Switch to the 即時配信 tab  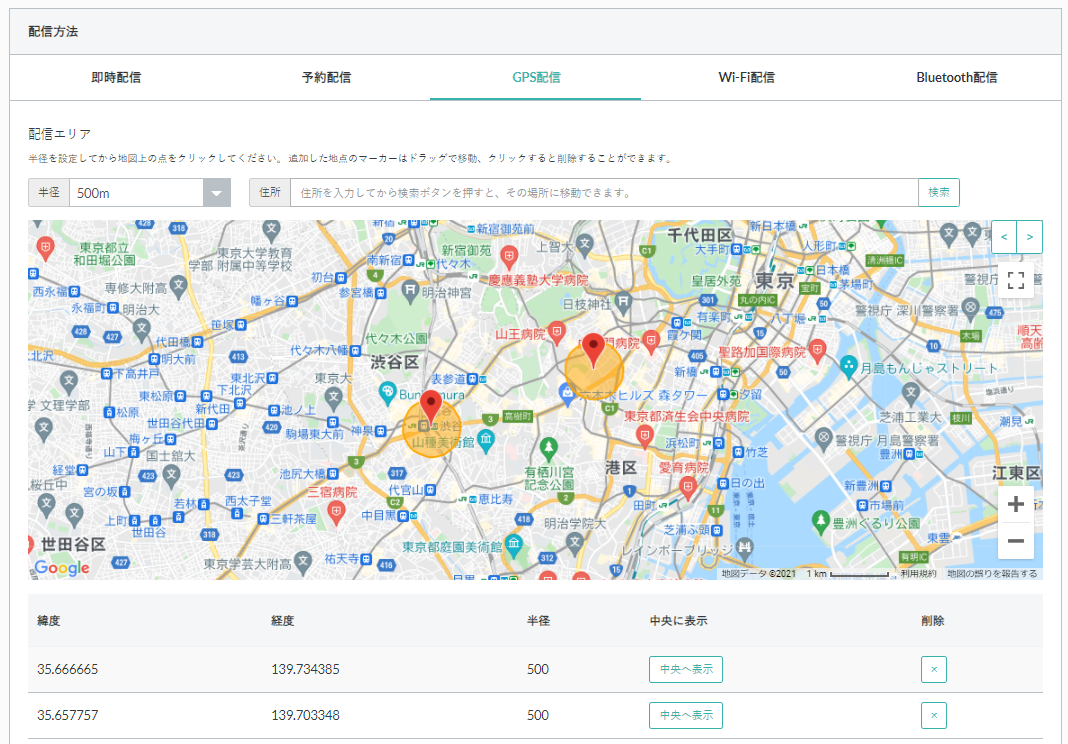(x=116, y=78)
